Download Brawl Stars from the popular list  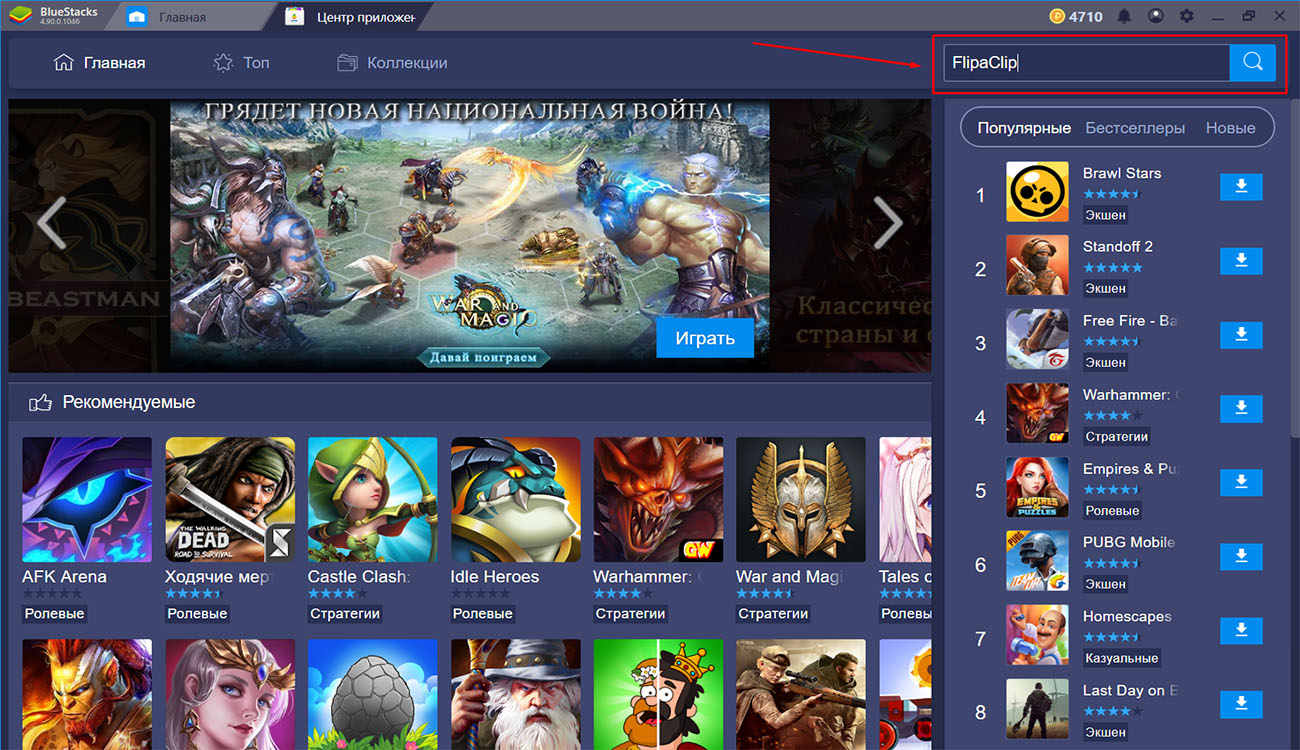click(1241, 187)
